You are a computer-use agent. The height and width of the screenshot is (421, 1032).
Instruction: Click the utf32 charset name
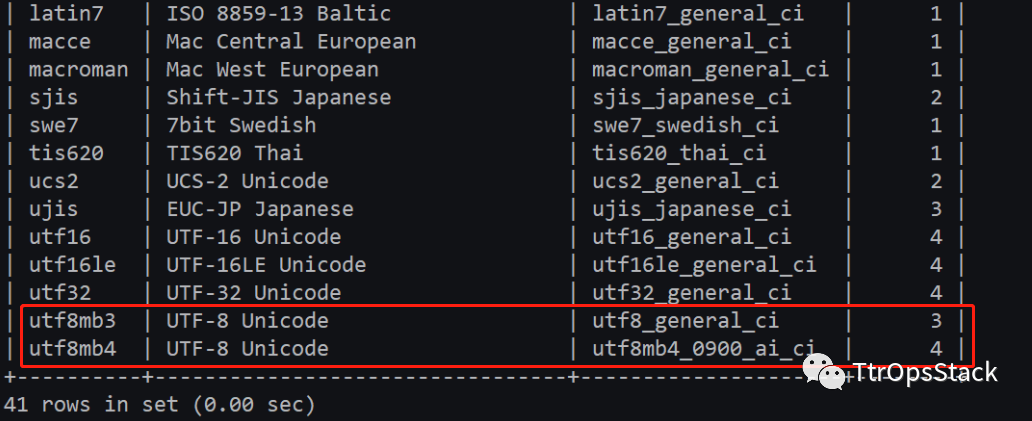click(x=60, y=293)
